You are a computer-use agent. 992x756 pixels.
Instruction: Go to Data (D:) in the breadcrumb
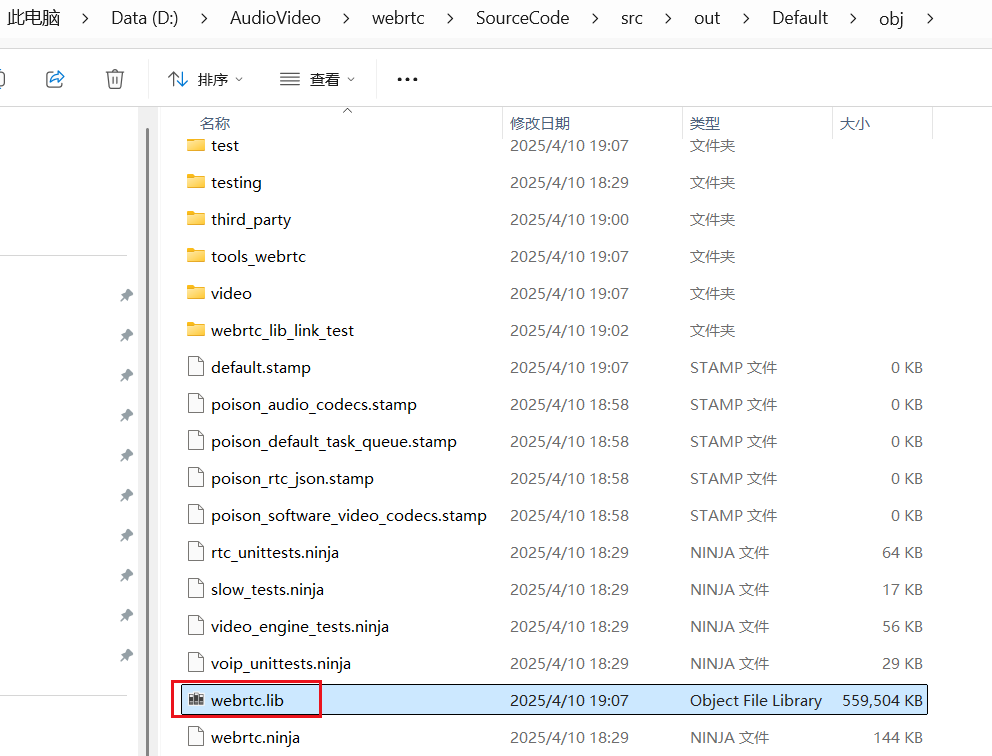pyautogui.click(x=145, y=18)
